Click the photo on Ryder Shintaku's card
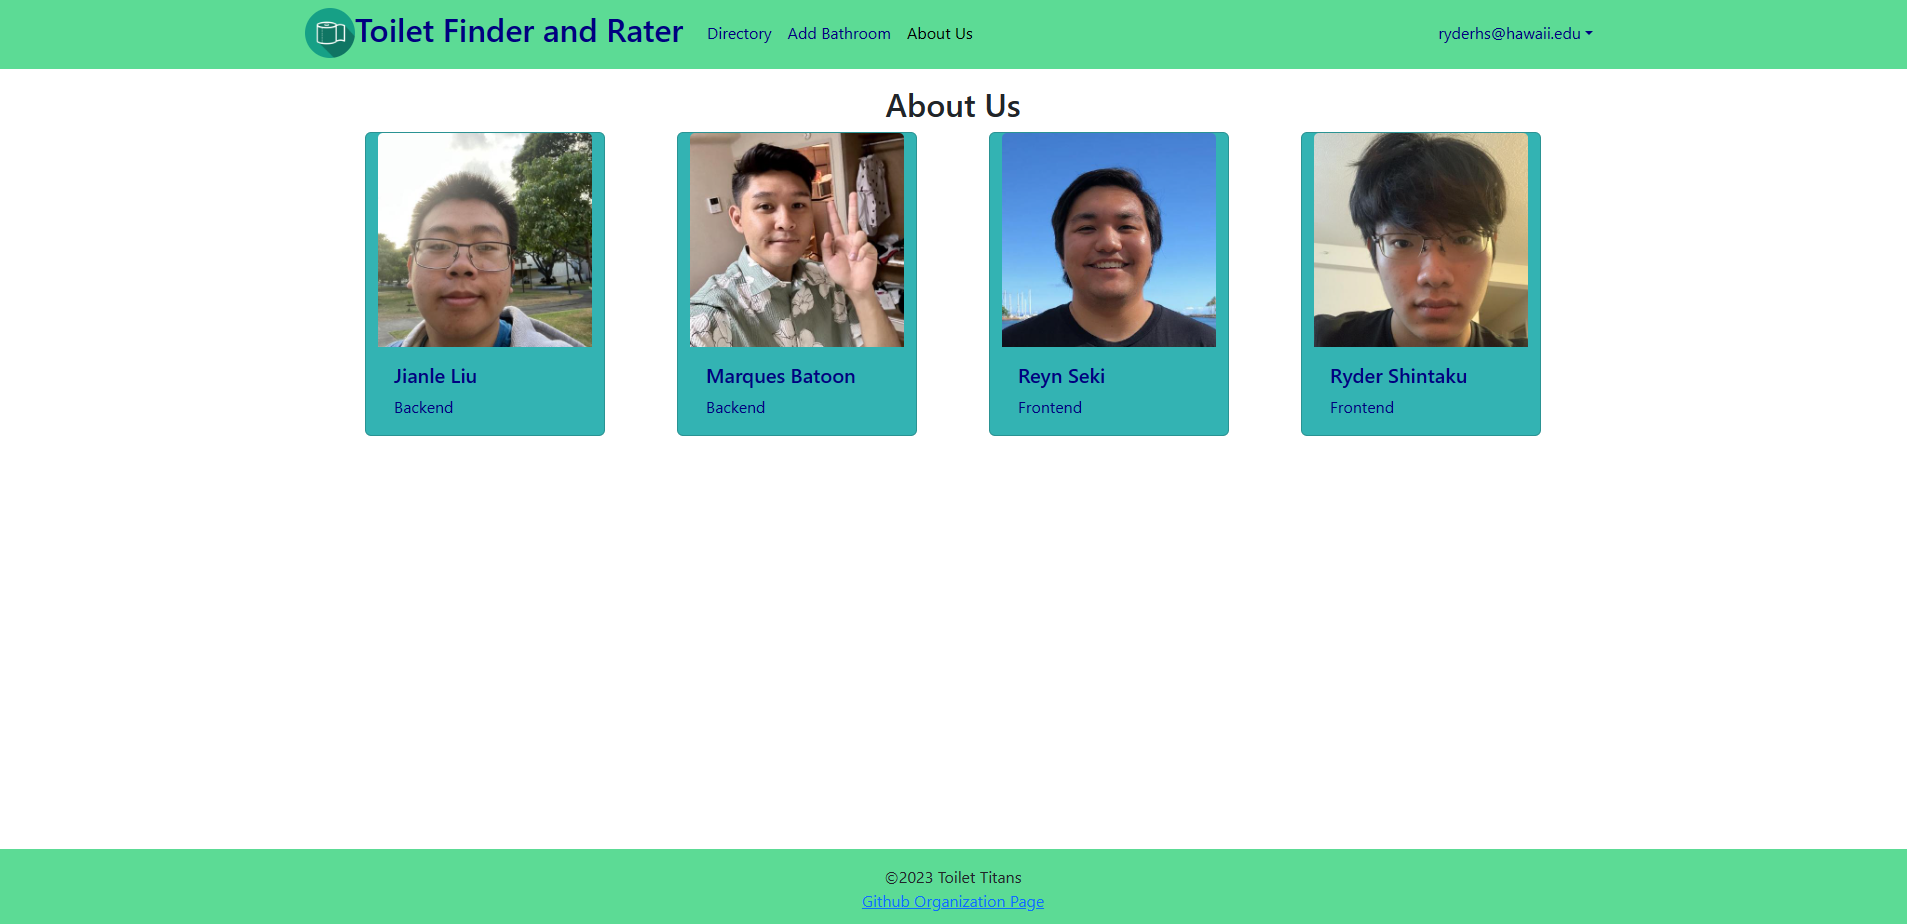 coord(1421,240)
